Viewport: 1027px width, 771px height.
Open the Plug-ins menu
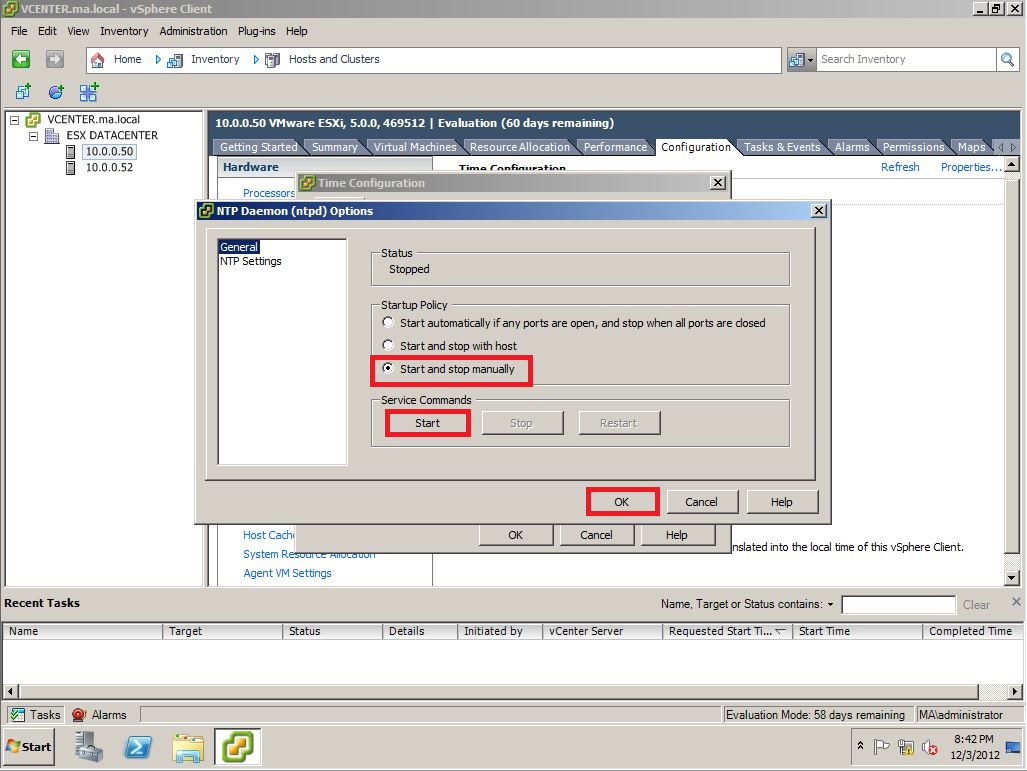pos(256,31)
